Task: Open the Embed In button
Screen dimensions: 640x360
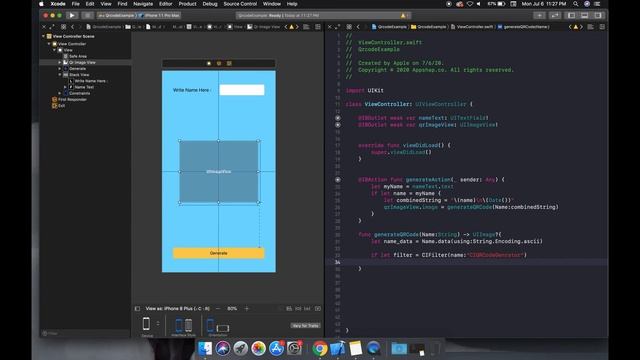Action: click(x=318, y=309)
